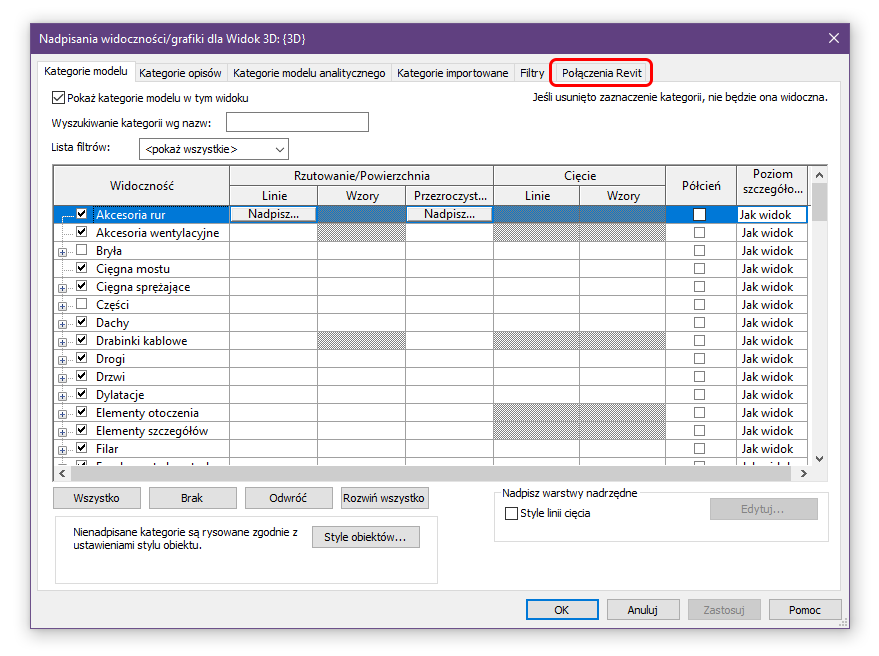Enable visibility of Bryła category
The image size is (879, 656).
click(x=82, y=250)
